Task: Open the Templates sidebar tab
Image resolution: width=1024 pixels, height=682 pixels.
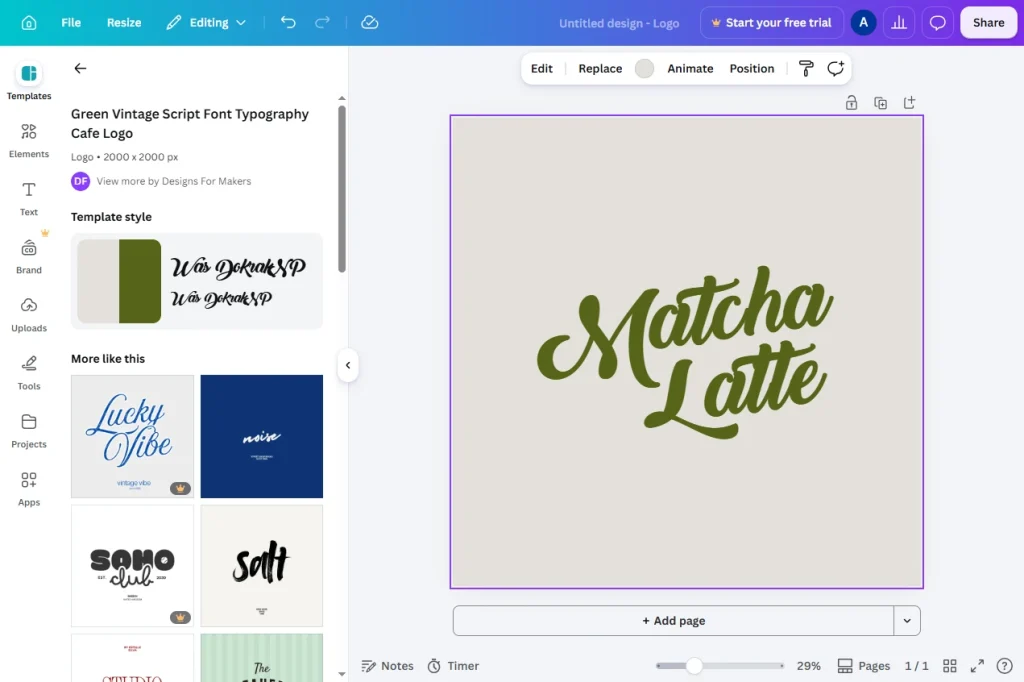Action: pos(29,82)
